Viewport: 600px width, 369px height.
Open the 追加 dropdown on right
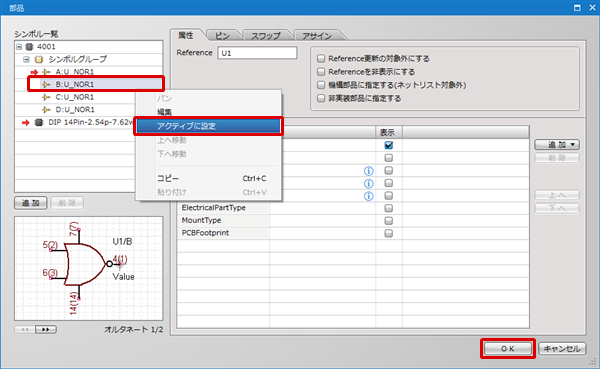tap(557, 145)
